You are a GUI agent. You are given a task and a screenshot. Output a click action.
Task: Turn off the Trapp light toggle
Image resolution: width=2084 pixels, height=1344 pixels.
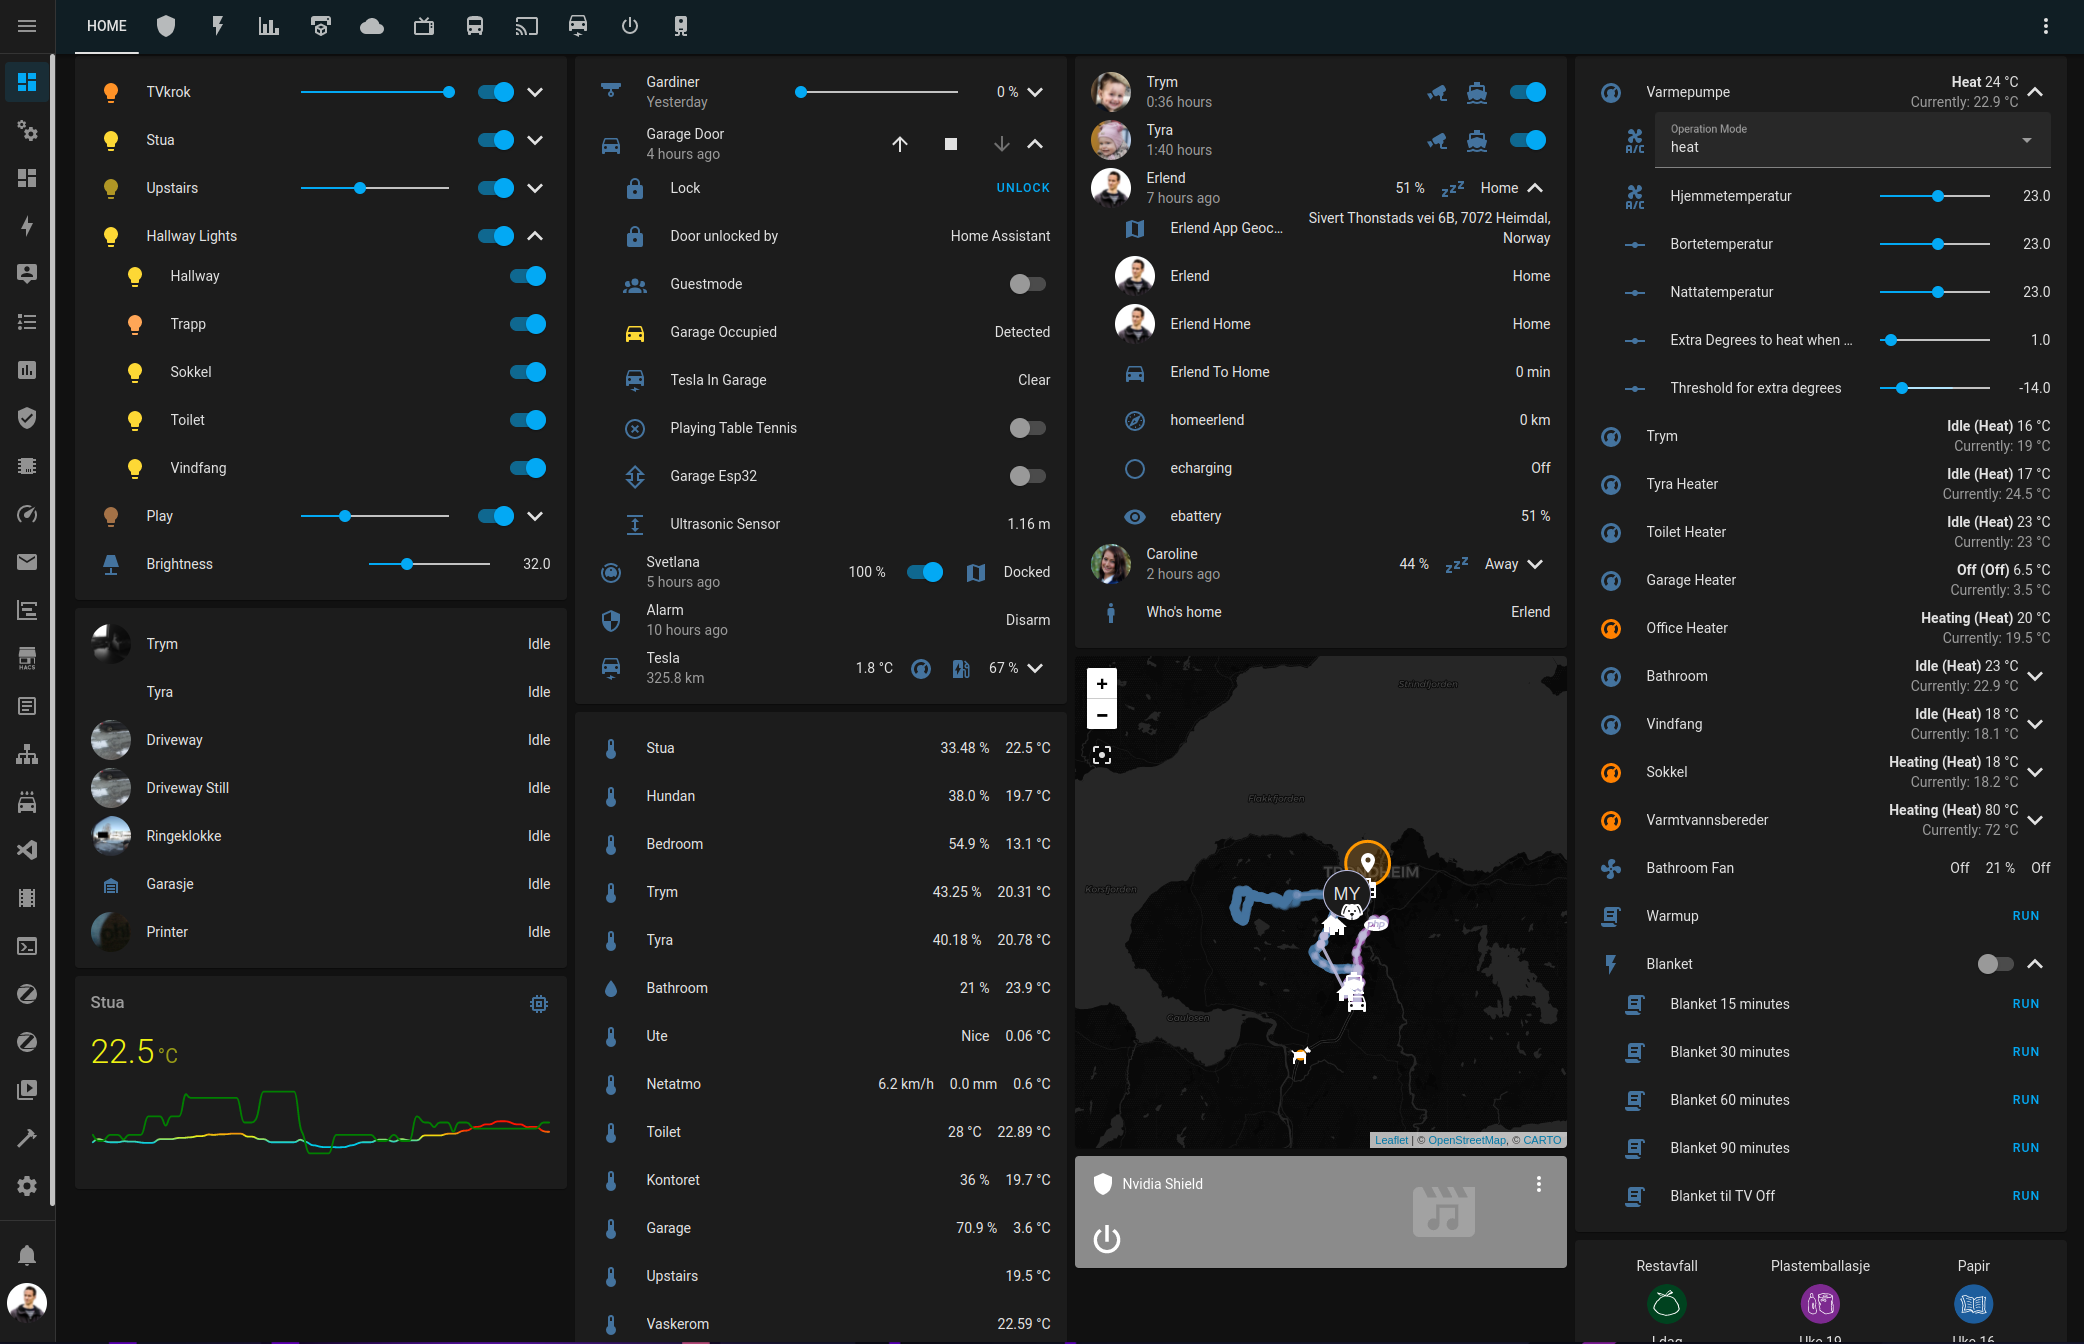pos(527,324)
